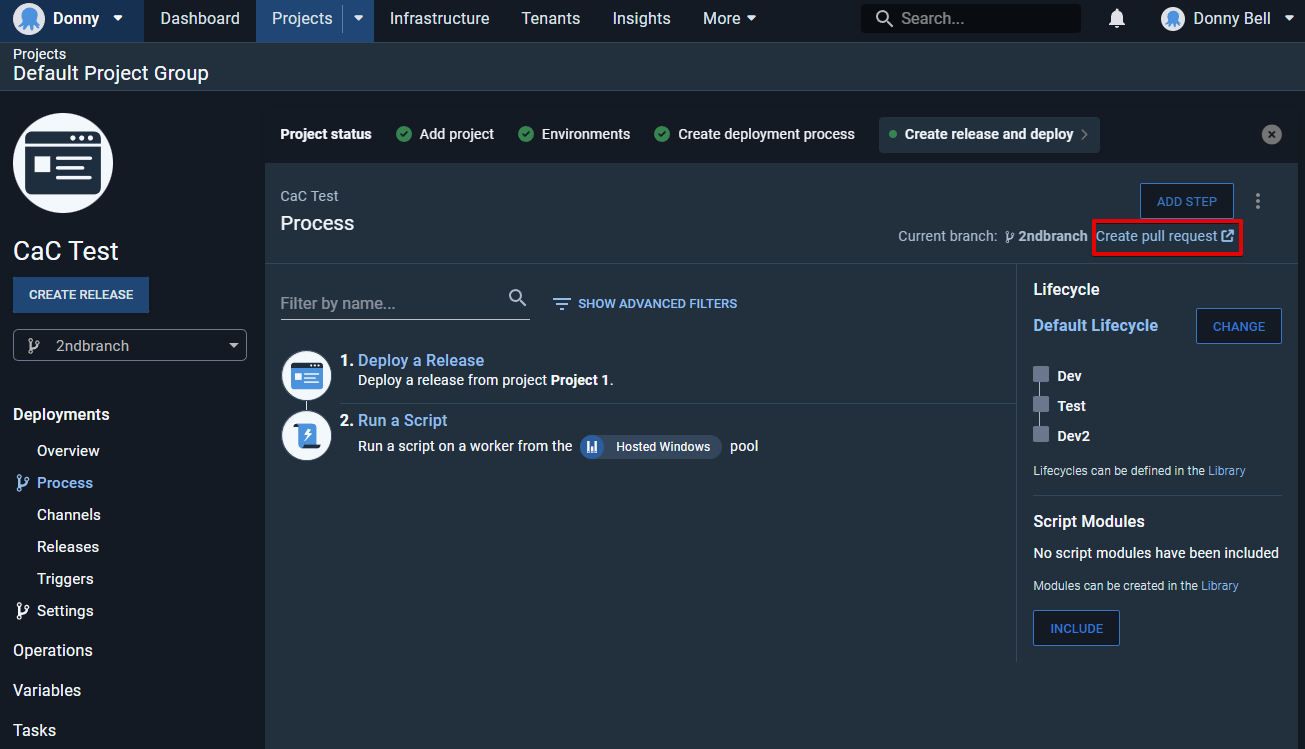Click the Hosted Windows worker pool chip
This screenshot has height=749, width=1305.
(650, 447)
